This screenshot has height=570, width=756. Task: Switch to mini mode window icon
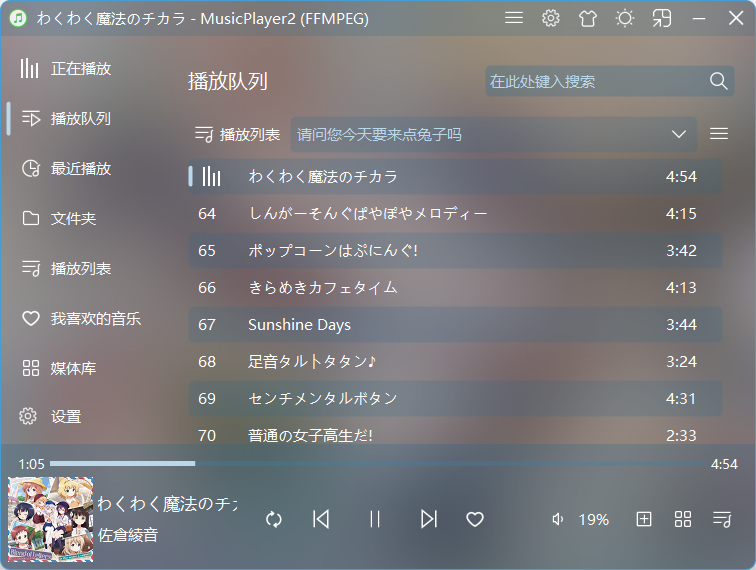[x=662, y=18]
